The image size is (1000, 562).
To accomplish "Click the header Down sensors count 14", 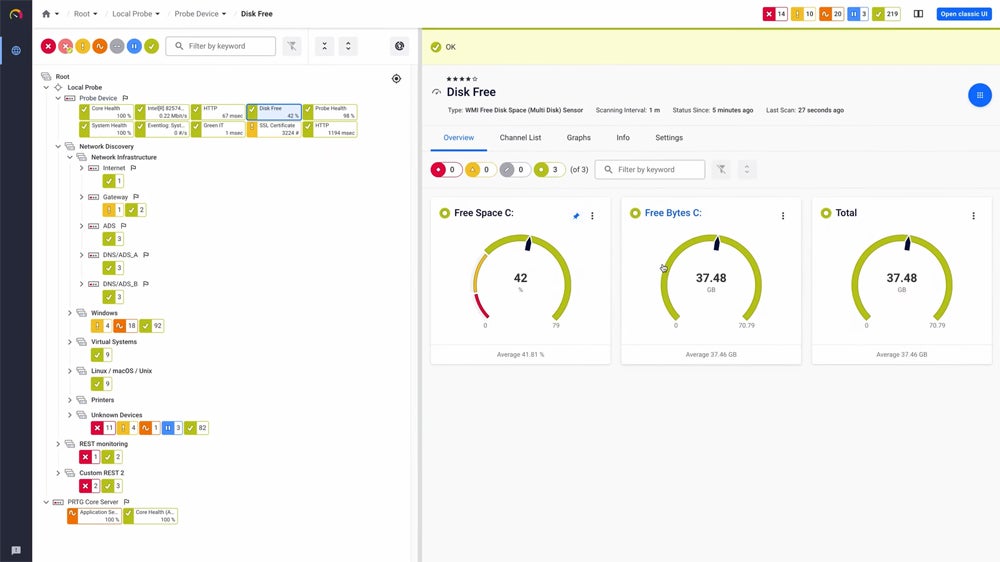I will pyautogui.click(x=775, y=13).
